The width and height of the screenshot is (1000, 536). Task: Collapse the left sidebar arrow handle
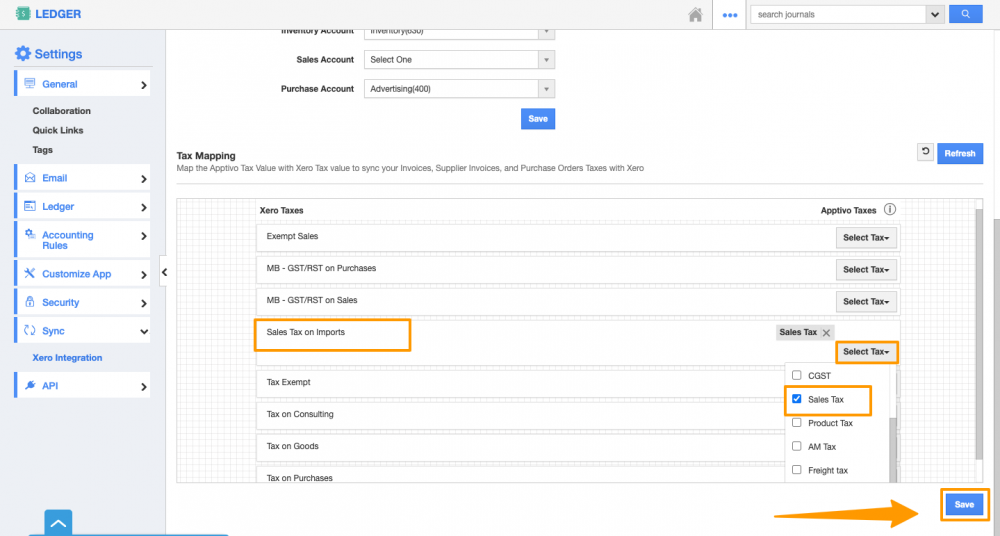click(x=164, y=272)
